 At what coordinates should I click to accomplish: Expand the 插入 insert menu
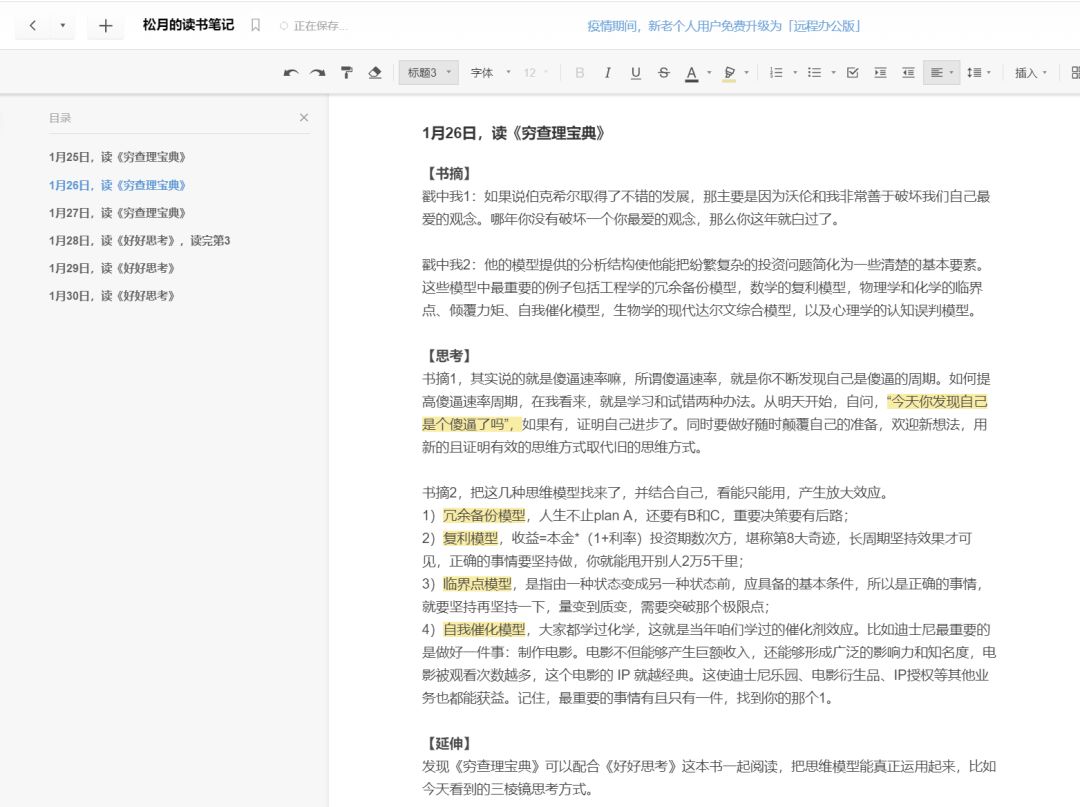[x=1031, y=73]
